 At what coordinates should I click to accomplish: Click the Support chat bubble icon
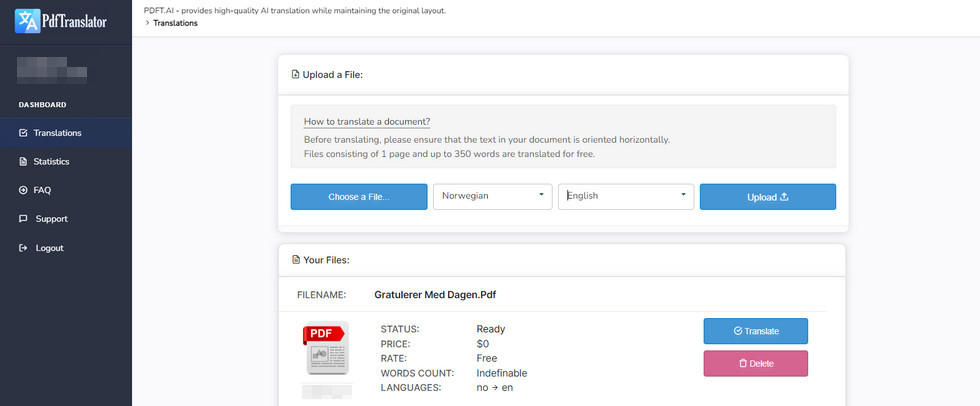click(23, 219)
